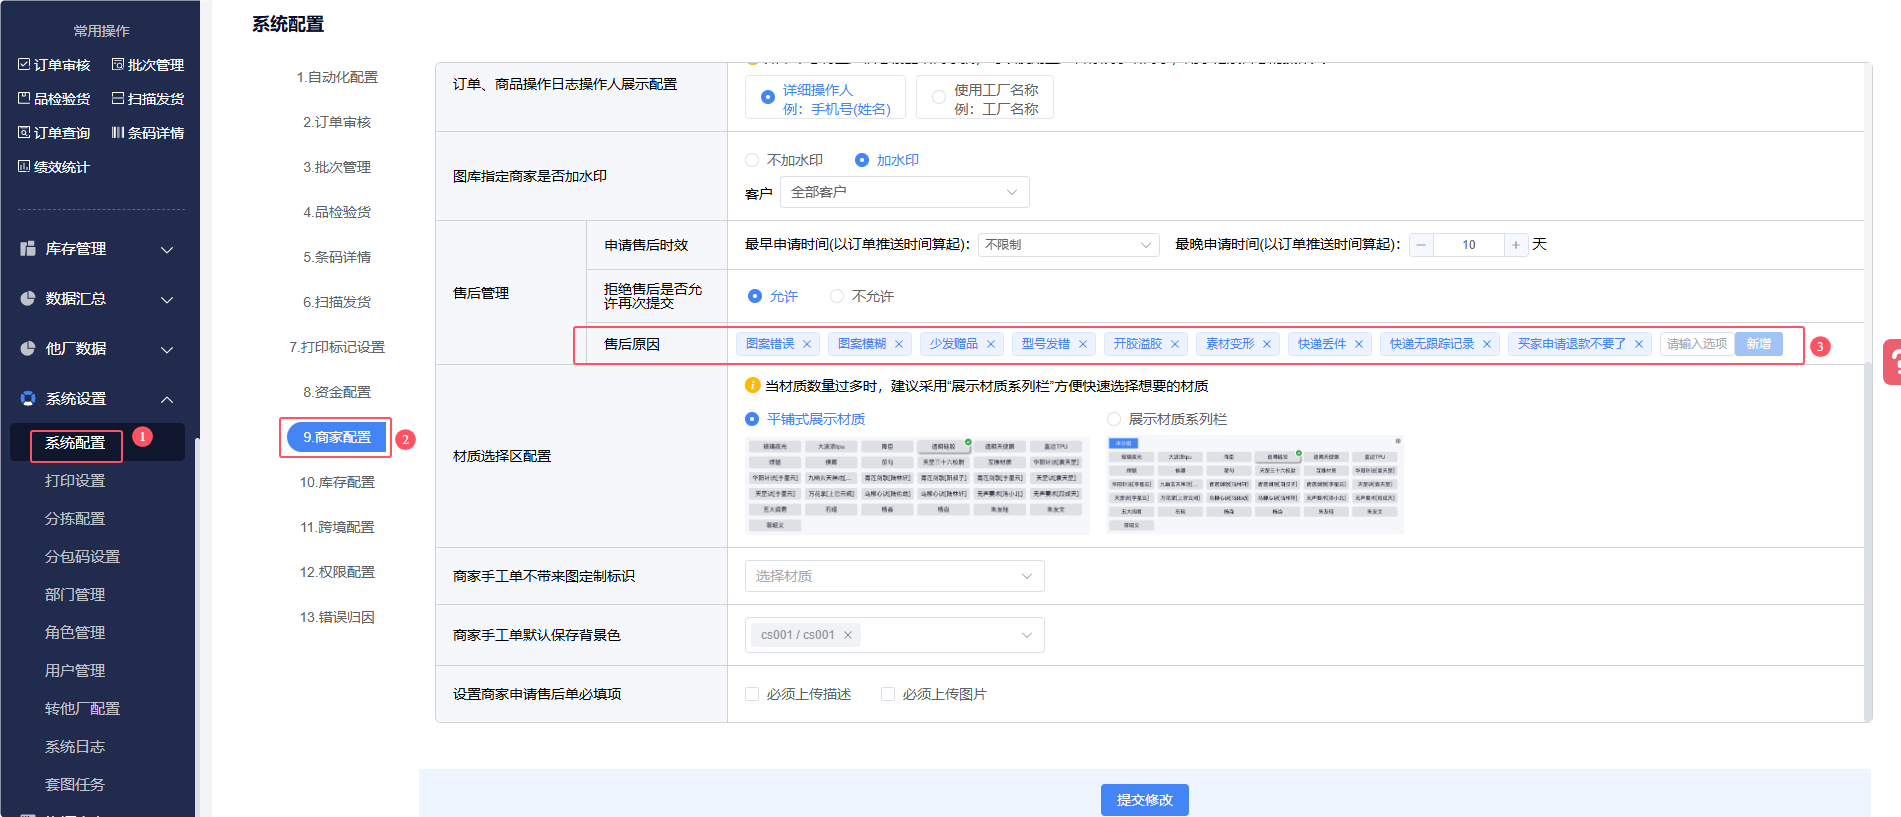Open 扫描发货 shortcut in sidebar
This screenshot has height=817, width=1901.
click(148, 99)
